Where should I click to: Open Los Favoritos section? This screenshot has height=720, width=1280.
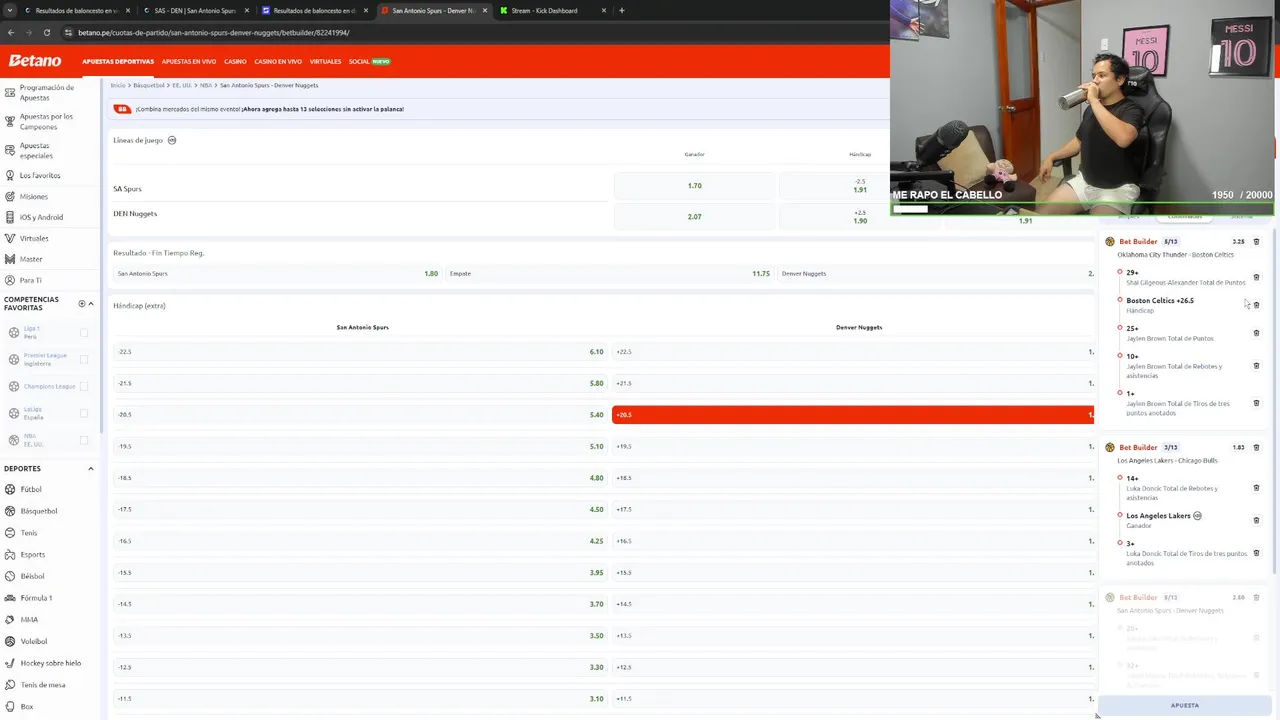(40, 175)
